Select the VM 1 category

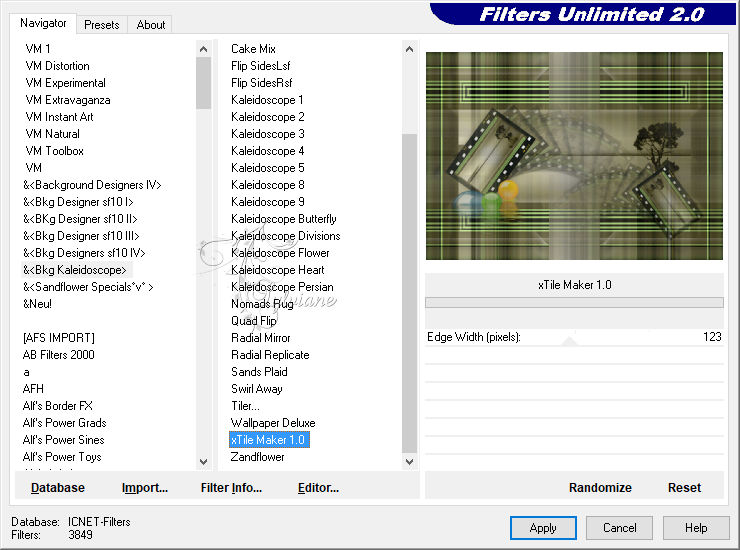[x=38, y=49]
